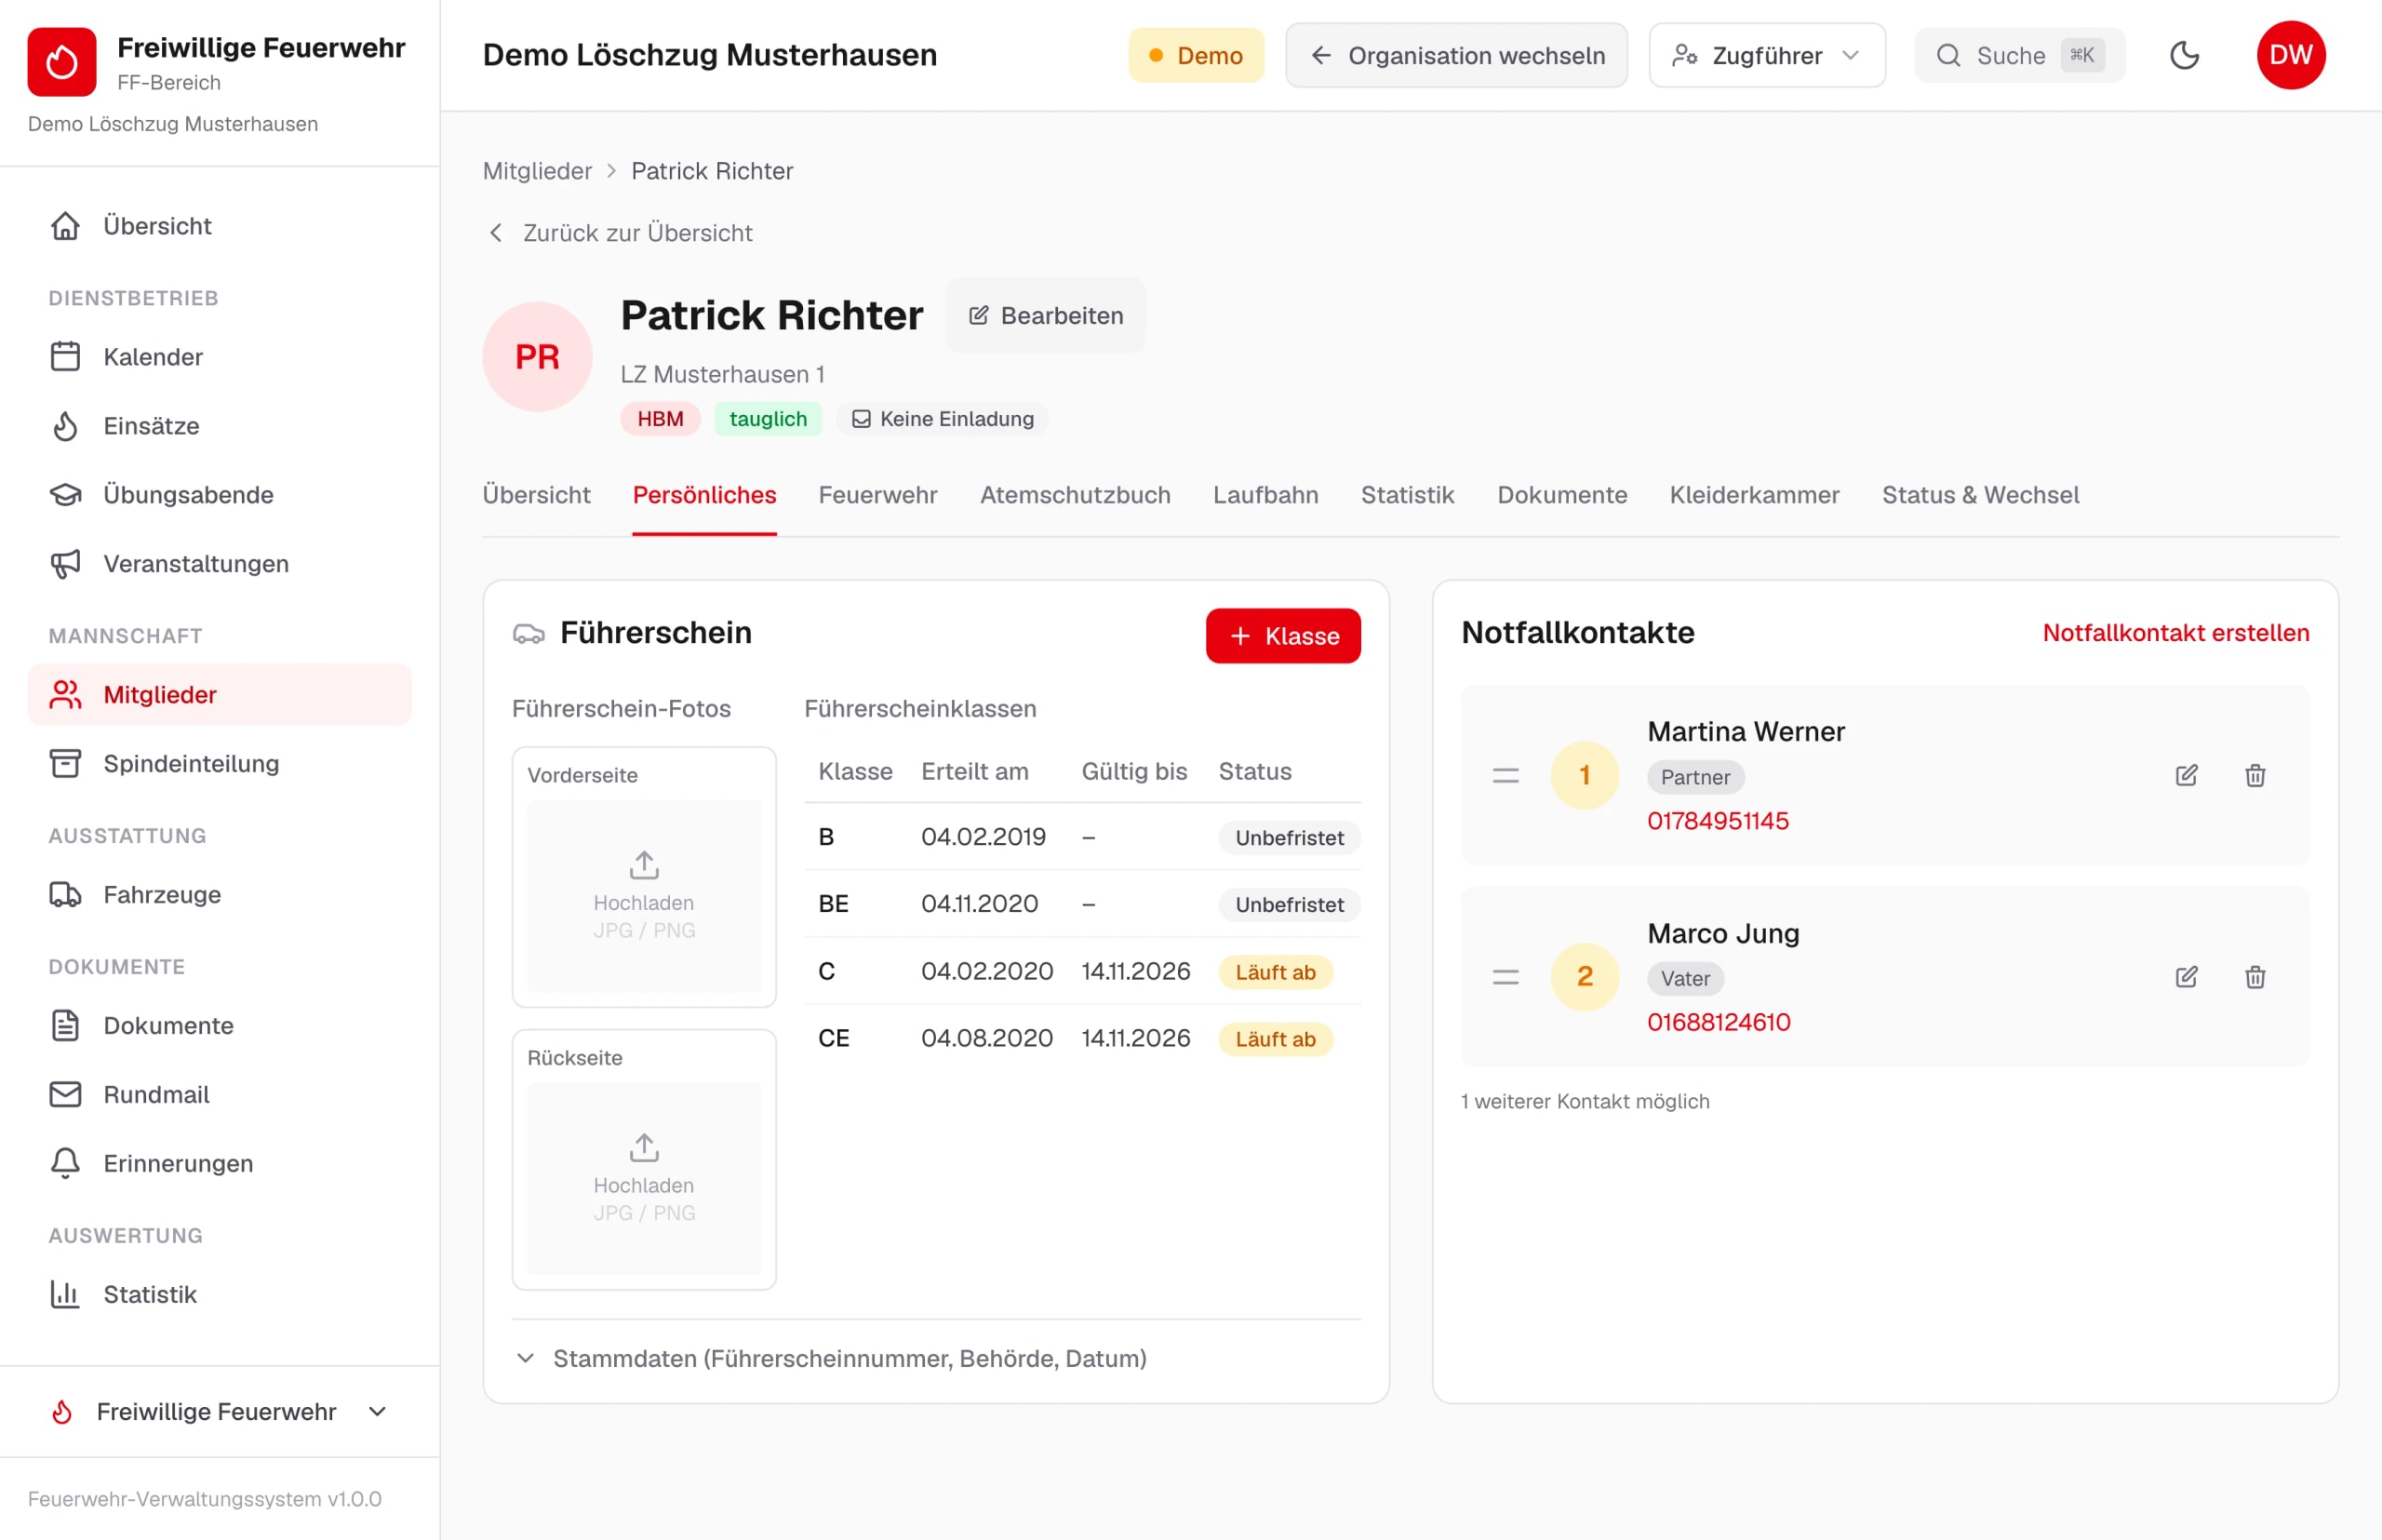Upload Rückseite driver's license photo
The height and width of the screenshot is (1540, 2382).
tap(644, 1178)
